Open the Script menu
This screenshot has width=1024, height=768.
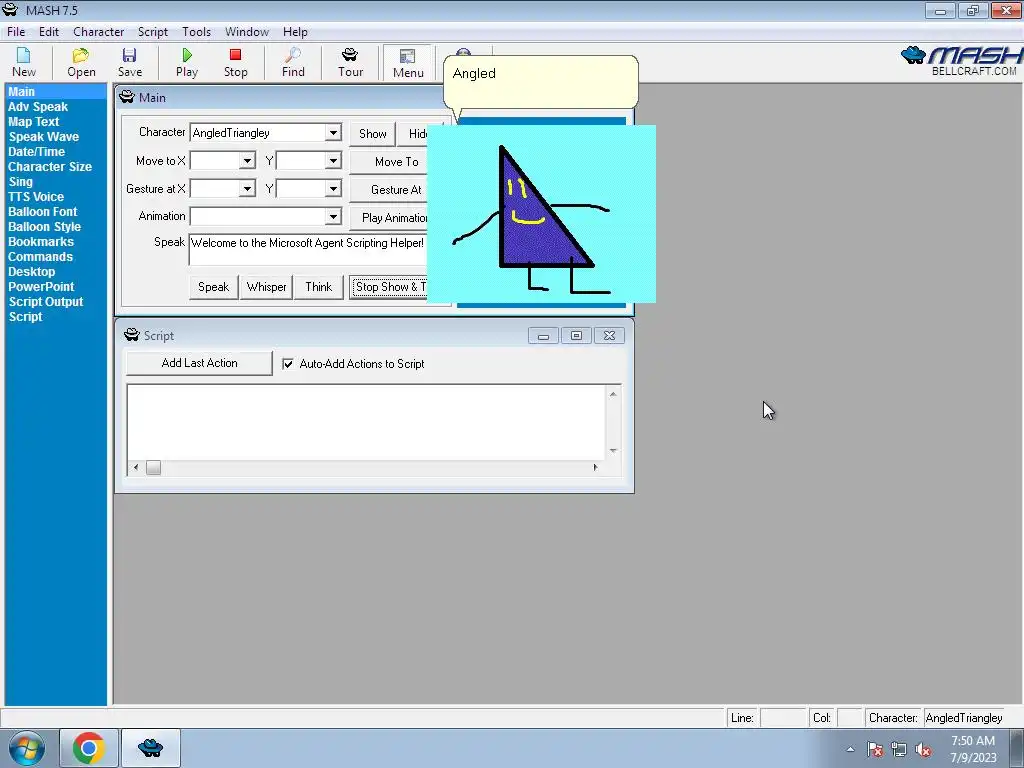tap(153, 31)
